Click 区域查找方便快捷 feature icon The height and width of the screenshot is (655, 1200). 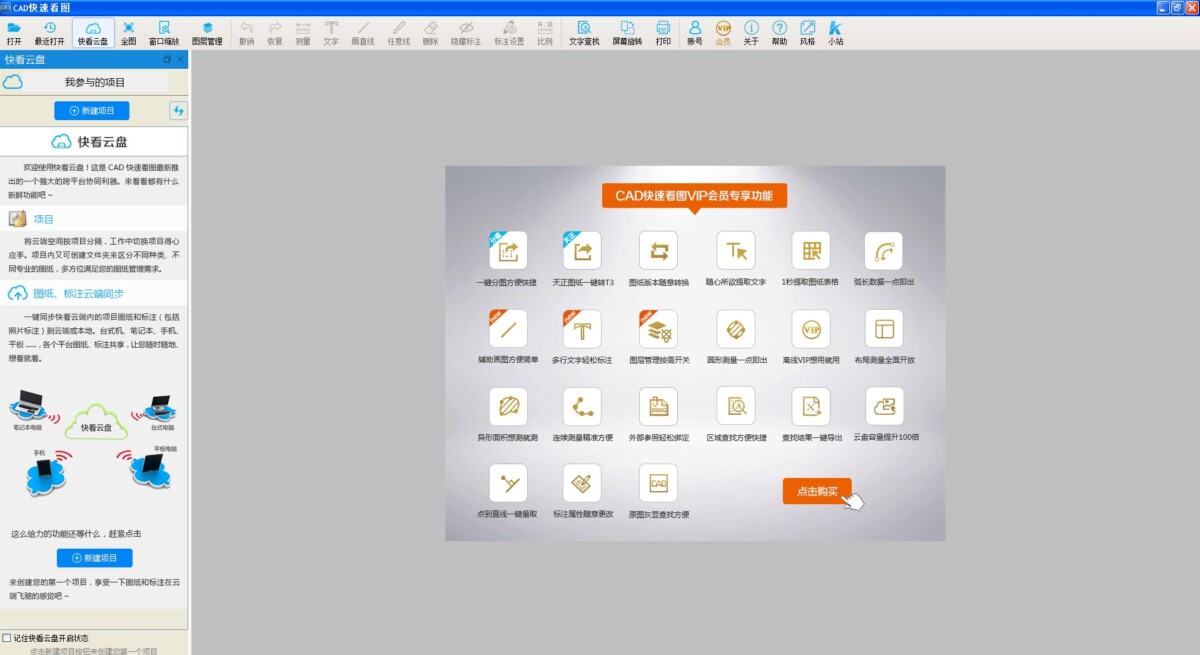(736, 406)
